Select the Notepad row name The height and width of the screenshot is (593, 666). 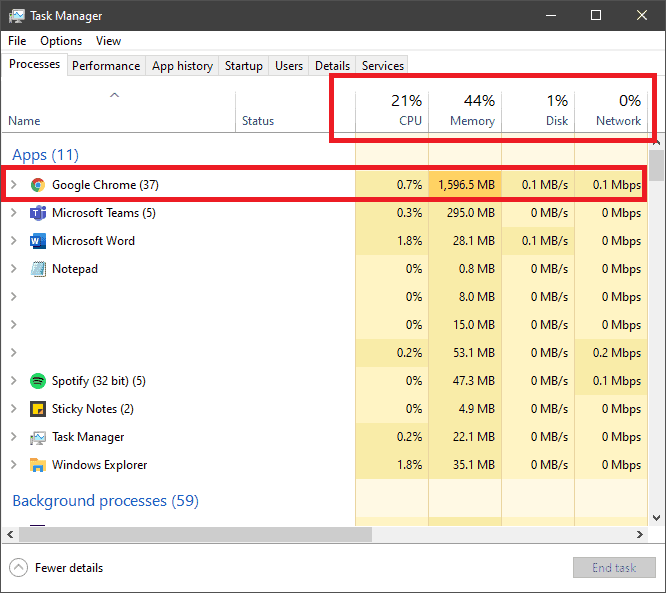pyautogui.click(x=75, y=269)
